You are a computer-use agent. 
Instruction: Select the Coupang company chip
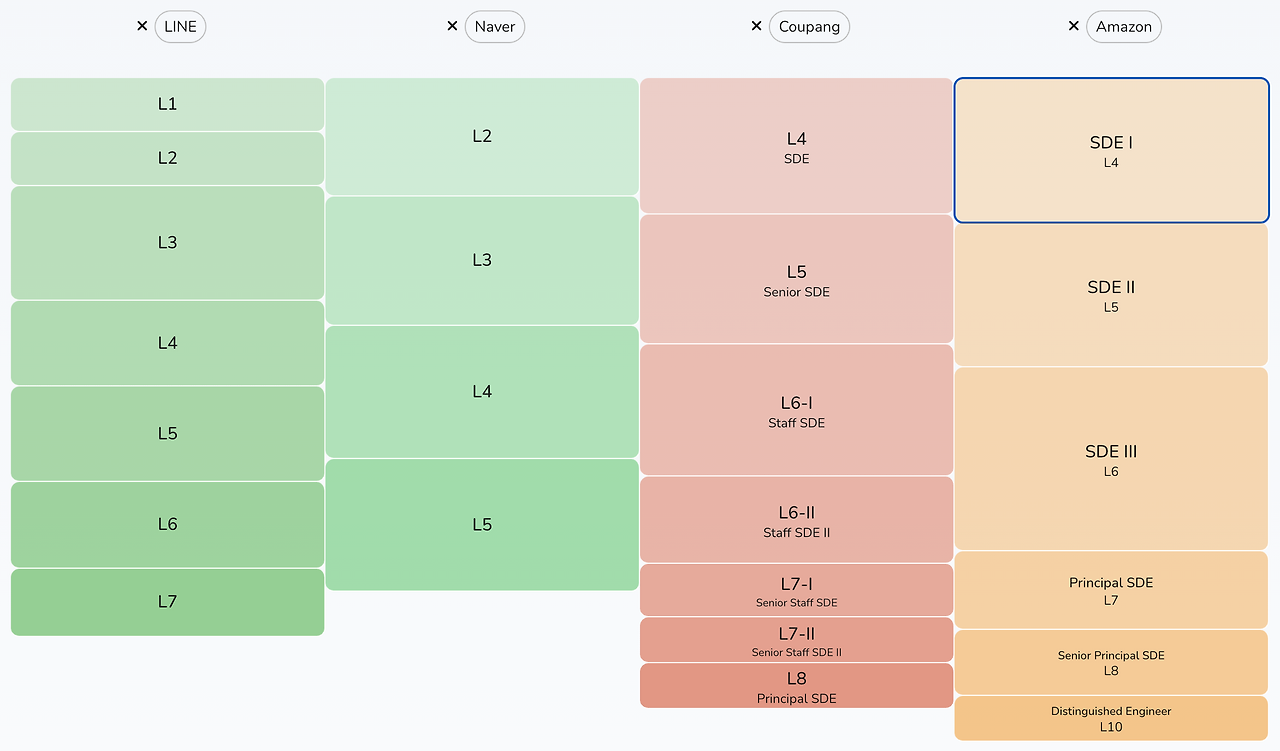click(809, 27)
